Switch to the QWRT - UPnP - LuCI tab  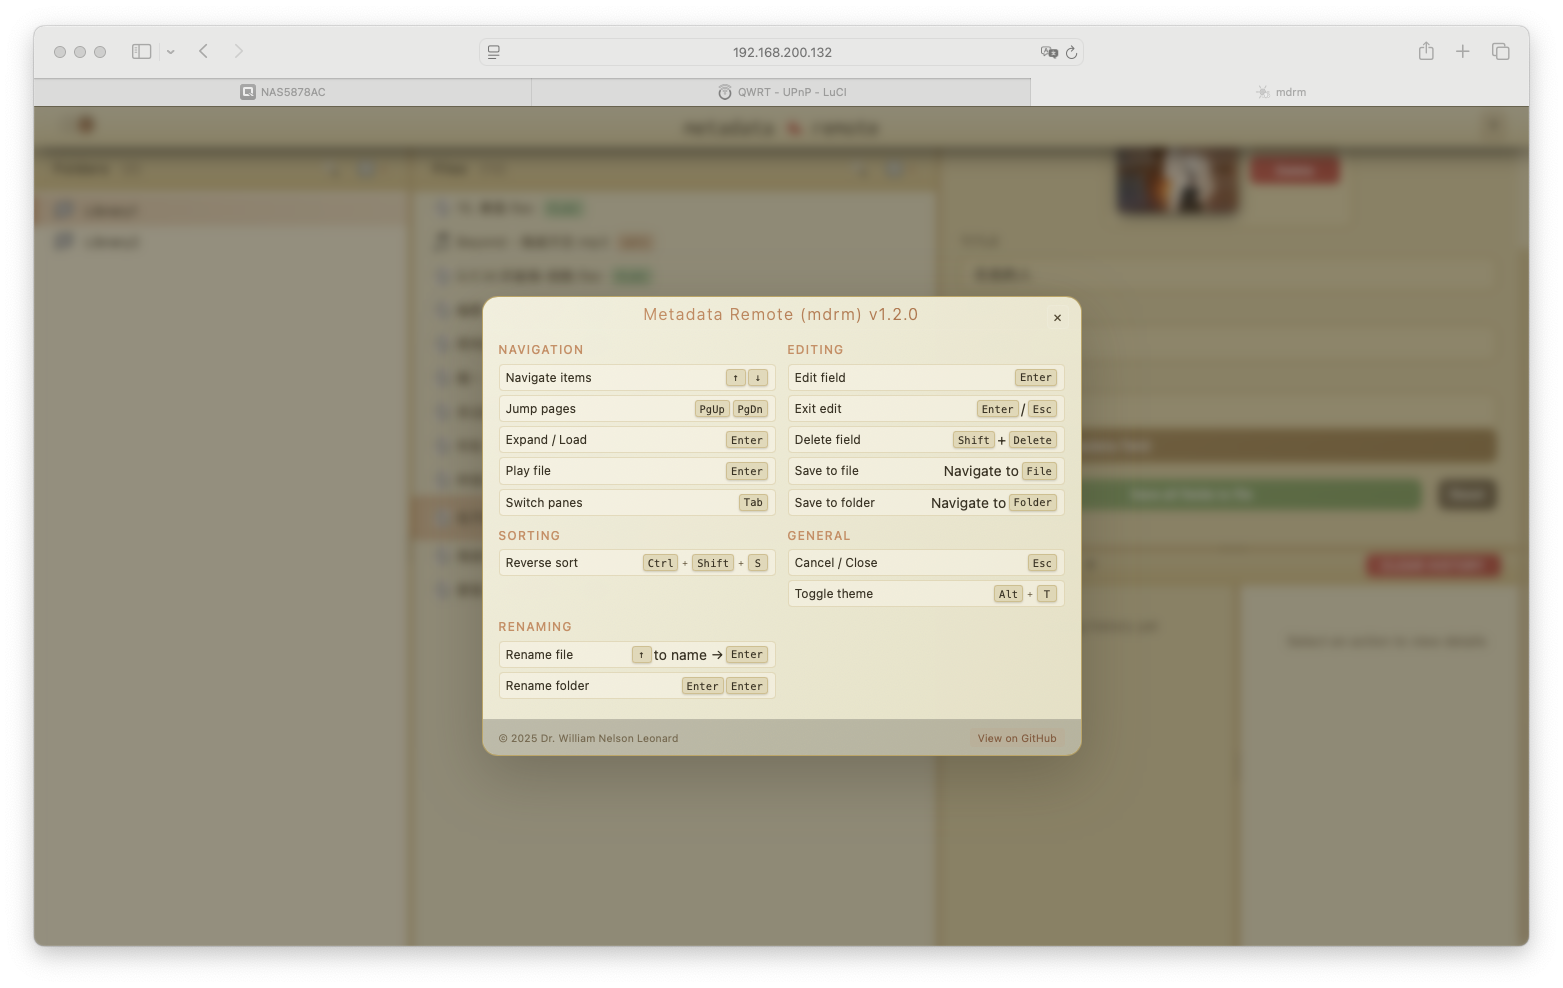(x=781, y=92)
